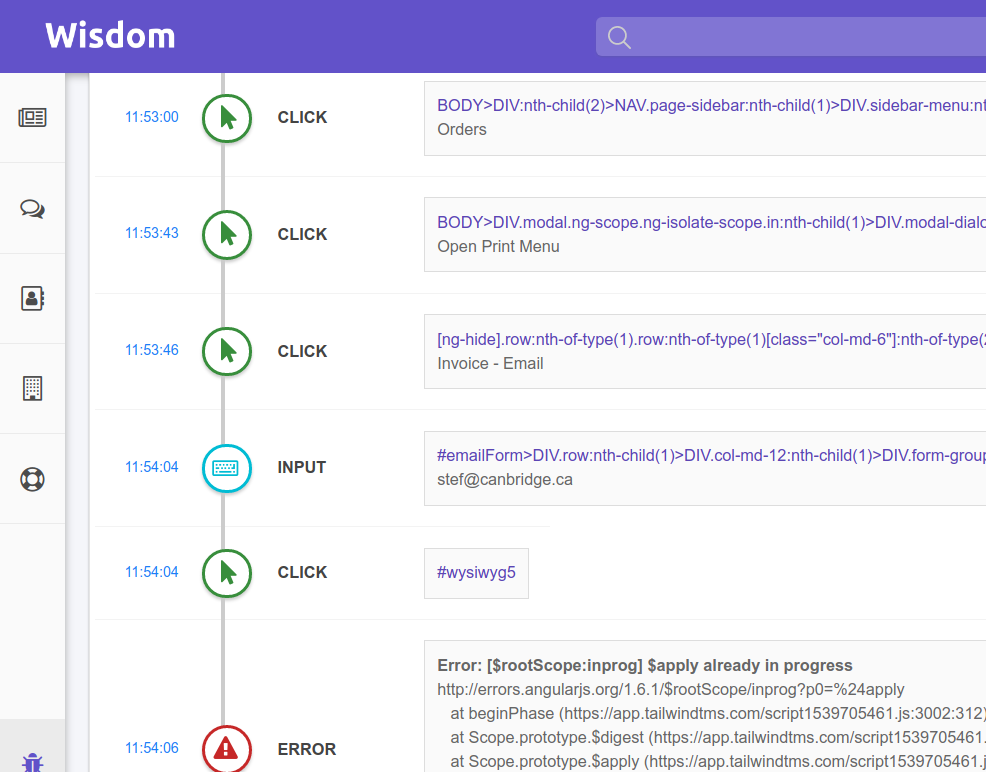Screen dimensions: 986x772
Task: Focus the header search field
Action: [x=790, y=36]
